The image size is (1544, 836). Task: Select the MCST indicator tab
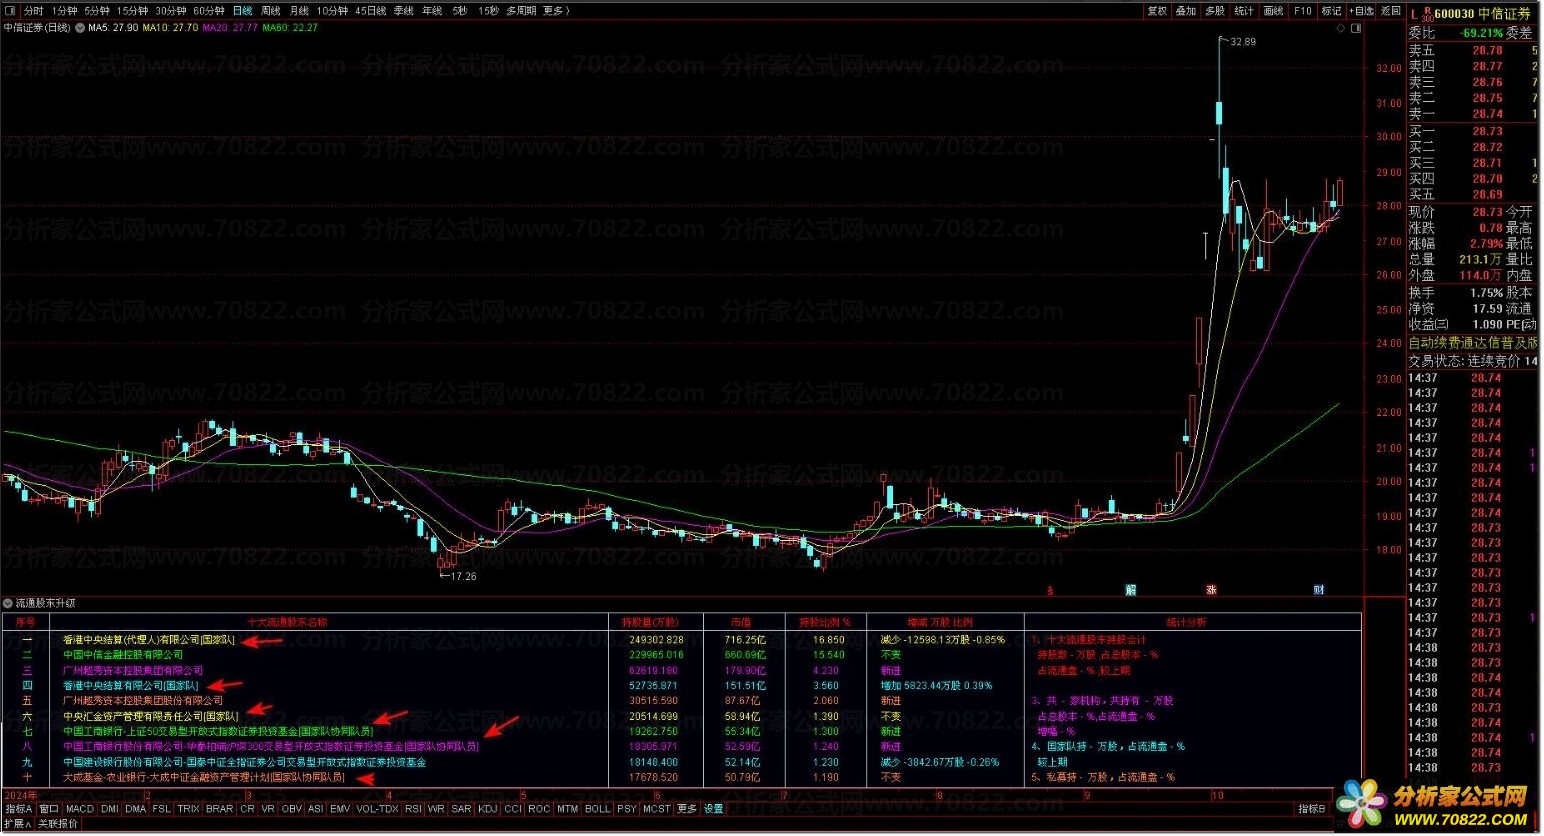click(656, 809)
